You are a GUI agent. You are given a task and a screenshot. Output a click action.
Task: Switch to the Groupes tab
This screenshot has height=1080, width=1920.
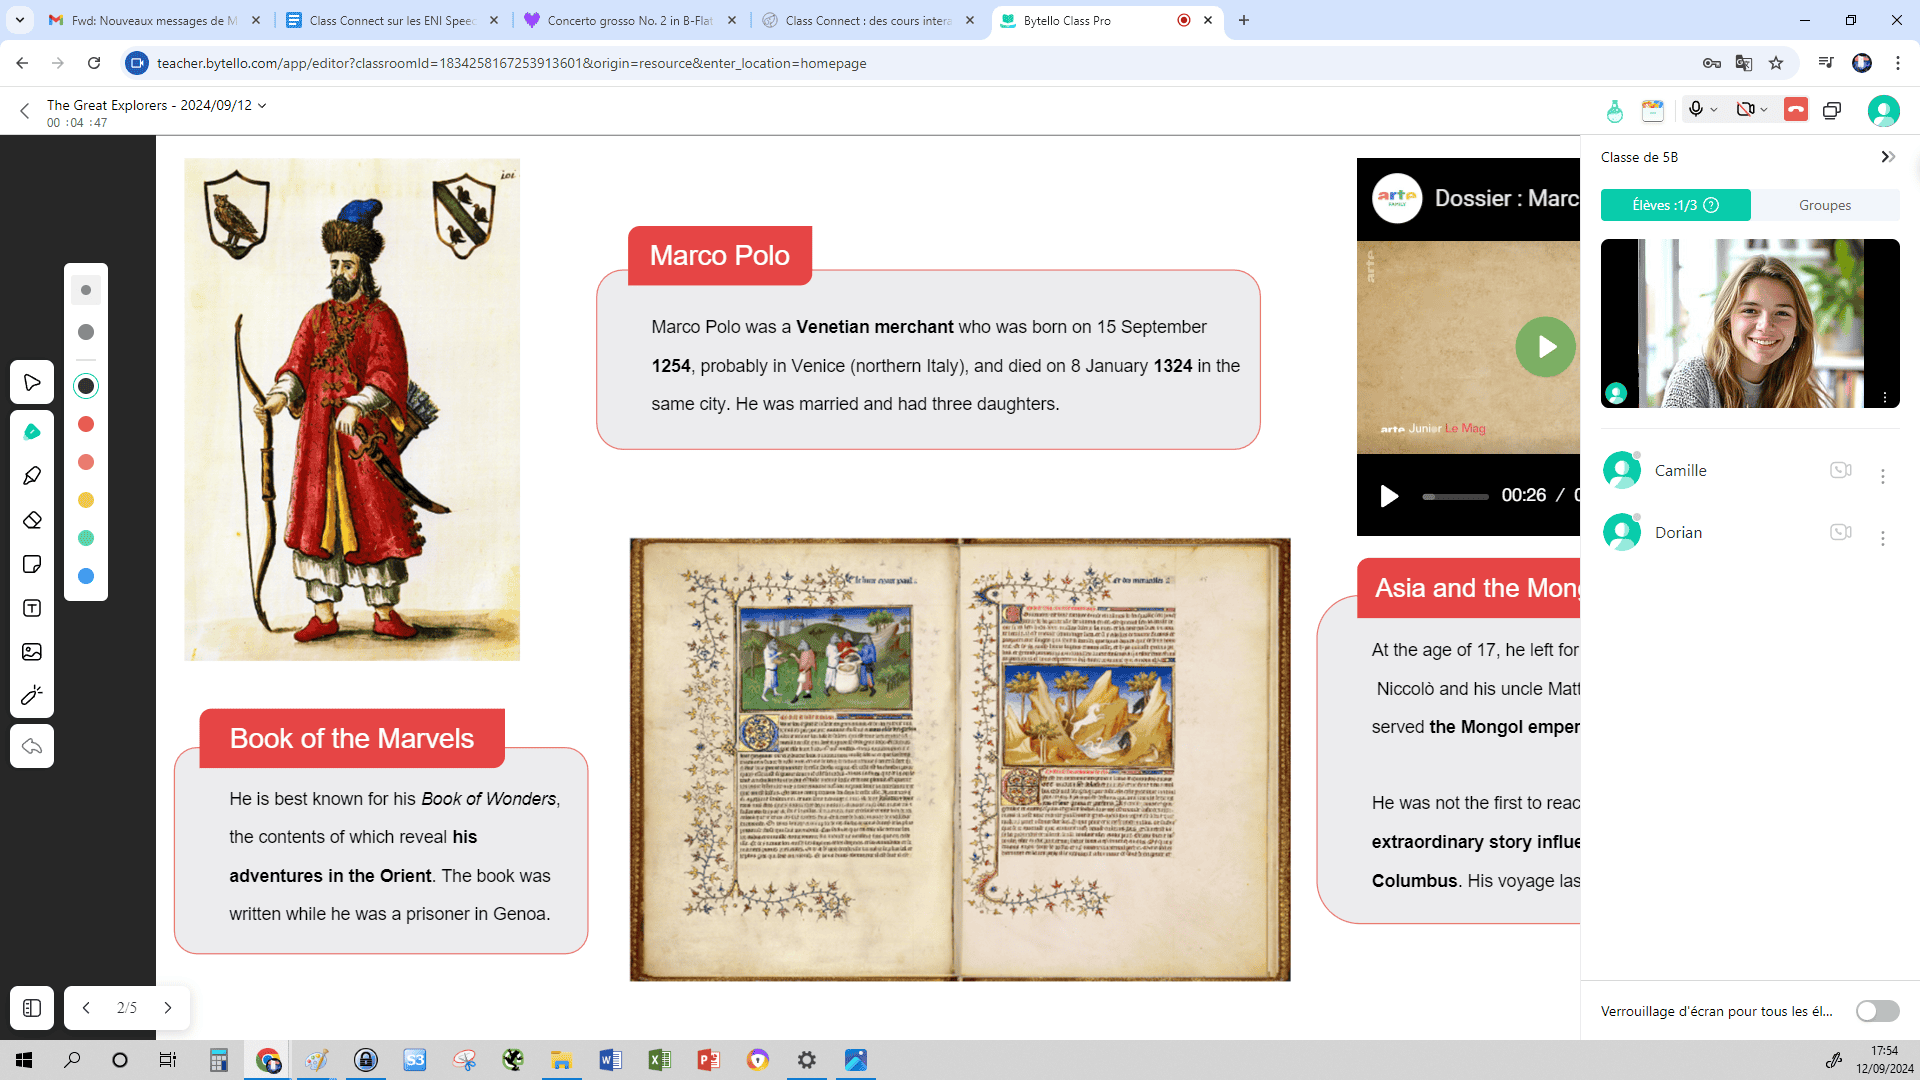(x=1825, y=205)
